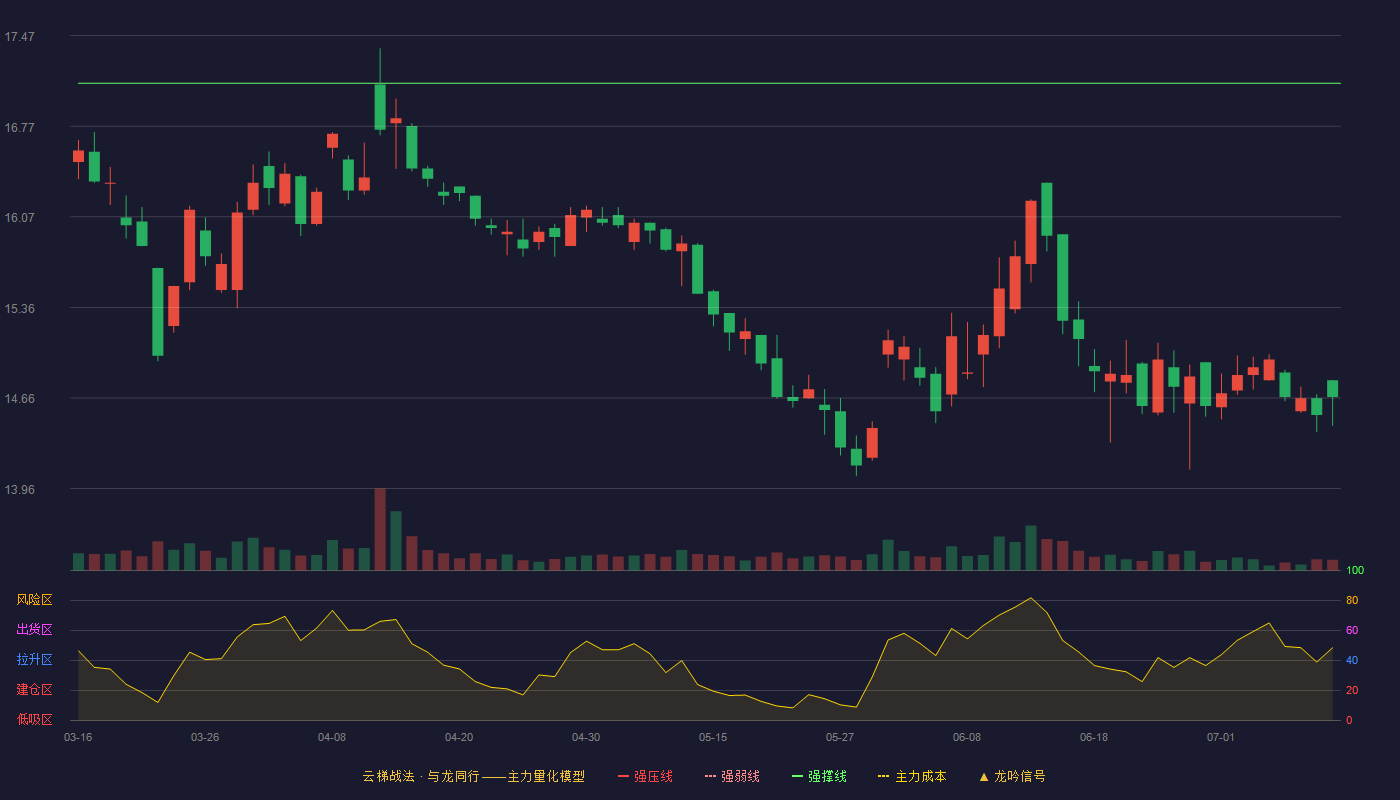Click the 拉升区 zone label

pyautogui.click(x=34, y=660)
